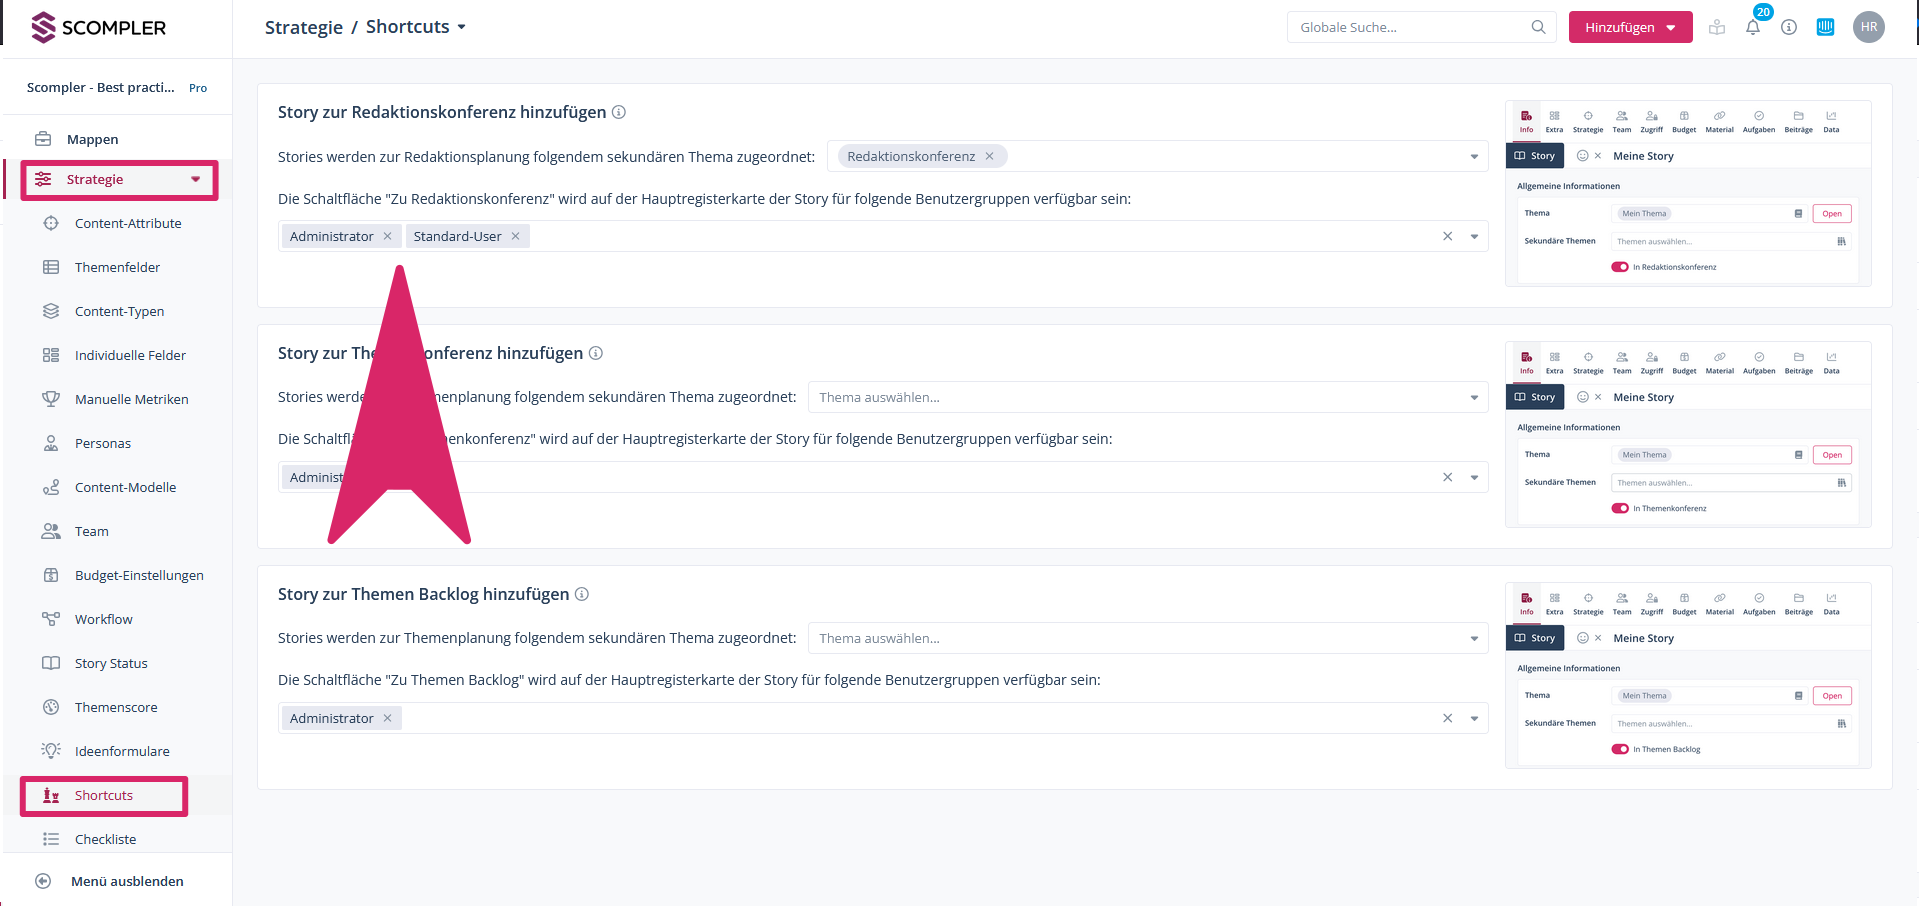Click the info icon in top bar
The image size is (1919, 906).
pyautogui.click(x=1789, y=28)
